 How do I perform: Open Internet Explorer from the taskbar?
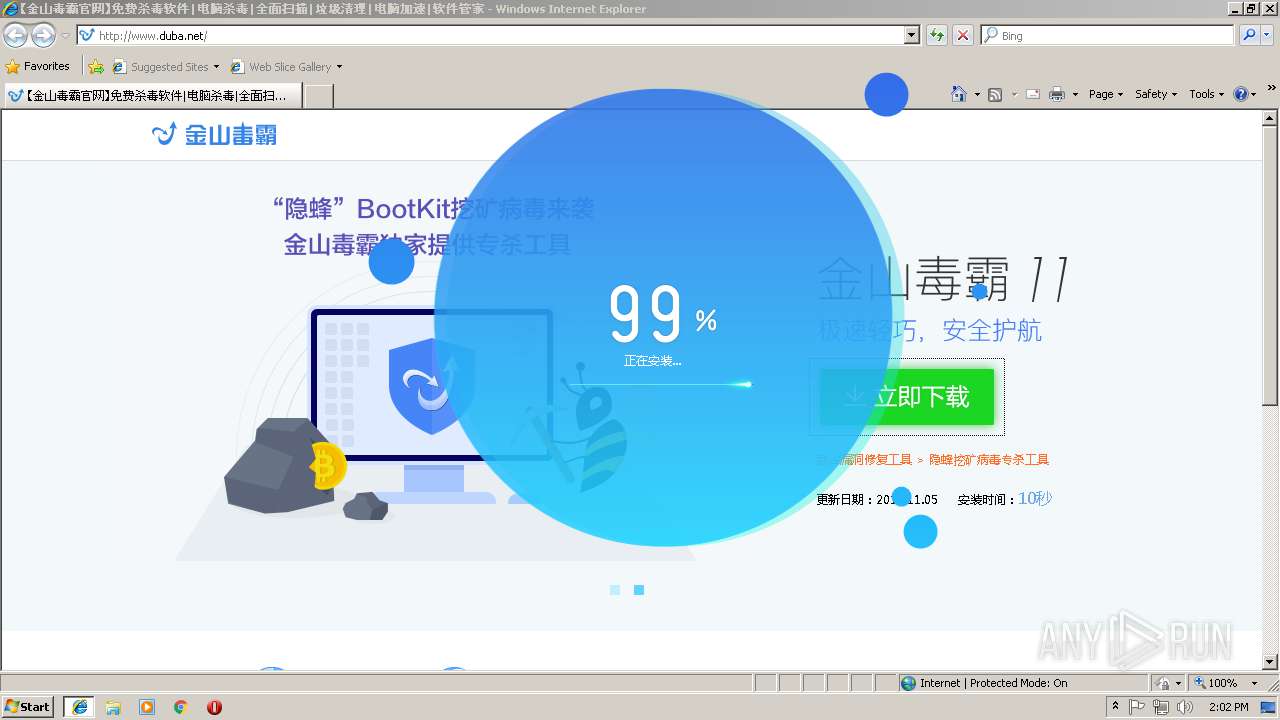(79, 707)
